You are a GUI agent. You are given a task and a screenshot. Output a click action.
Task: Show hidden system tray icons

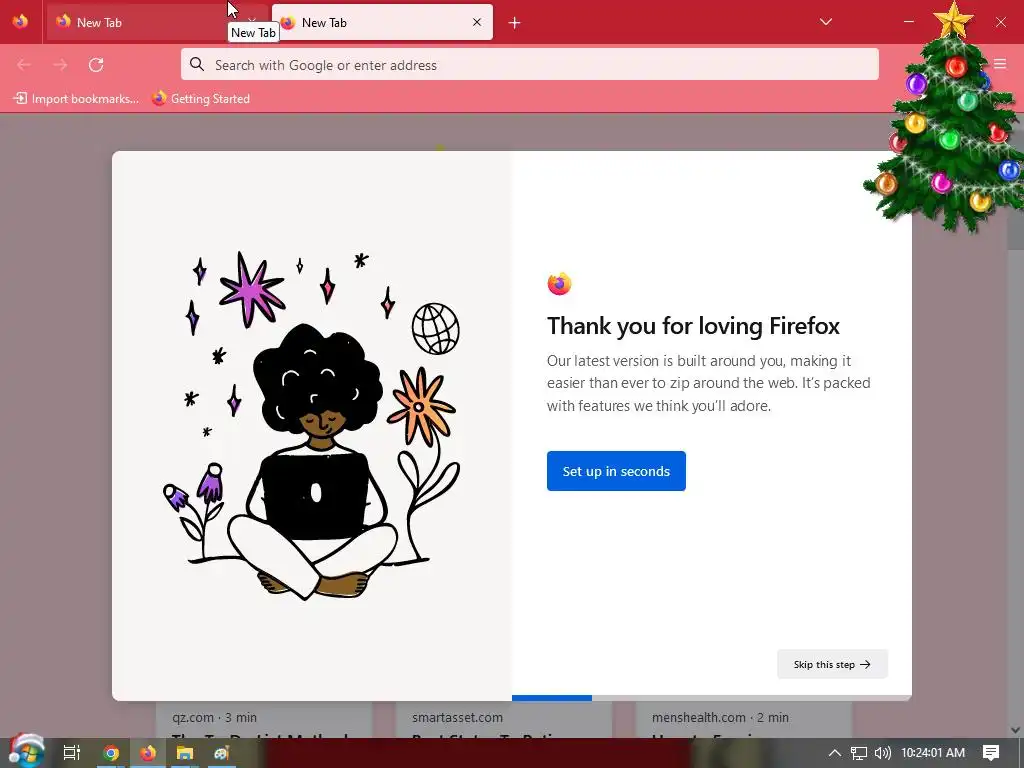coord(834,753)
